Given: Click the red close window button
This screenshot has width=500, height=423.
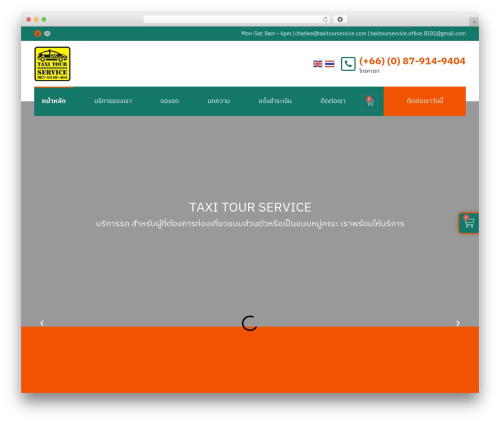Looking at the screenshot, I should [29, 19].
